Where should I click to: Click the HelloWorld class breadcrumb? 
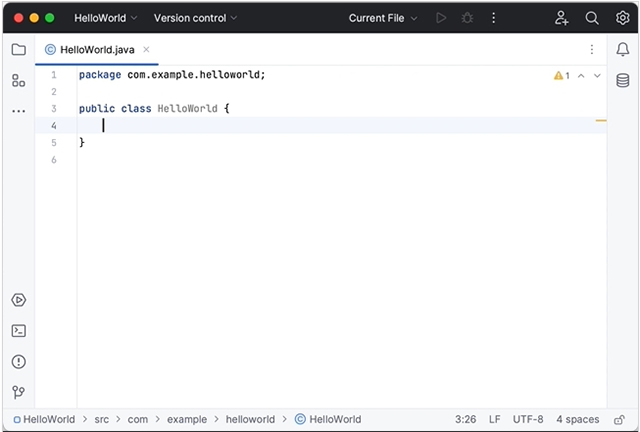tap(328, 419)
